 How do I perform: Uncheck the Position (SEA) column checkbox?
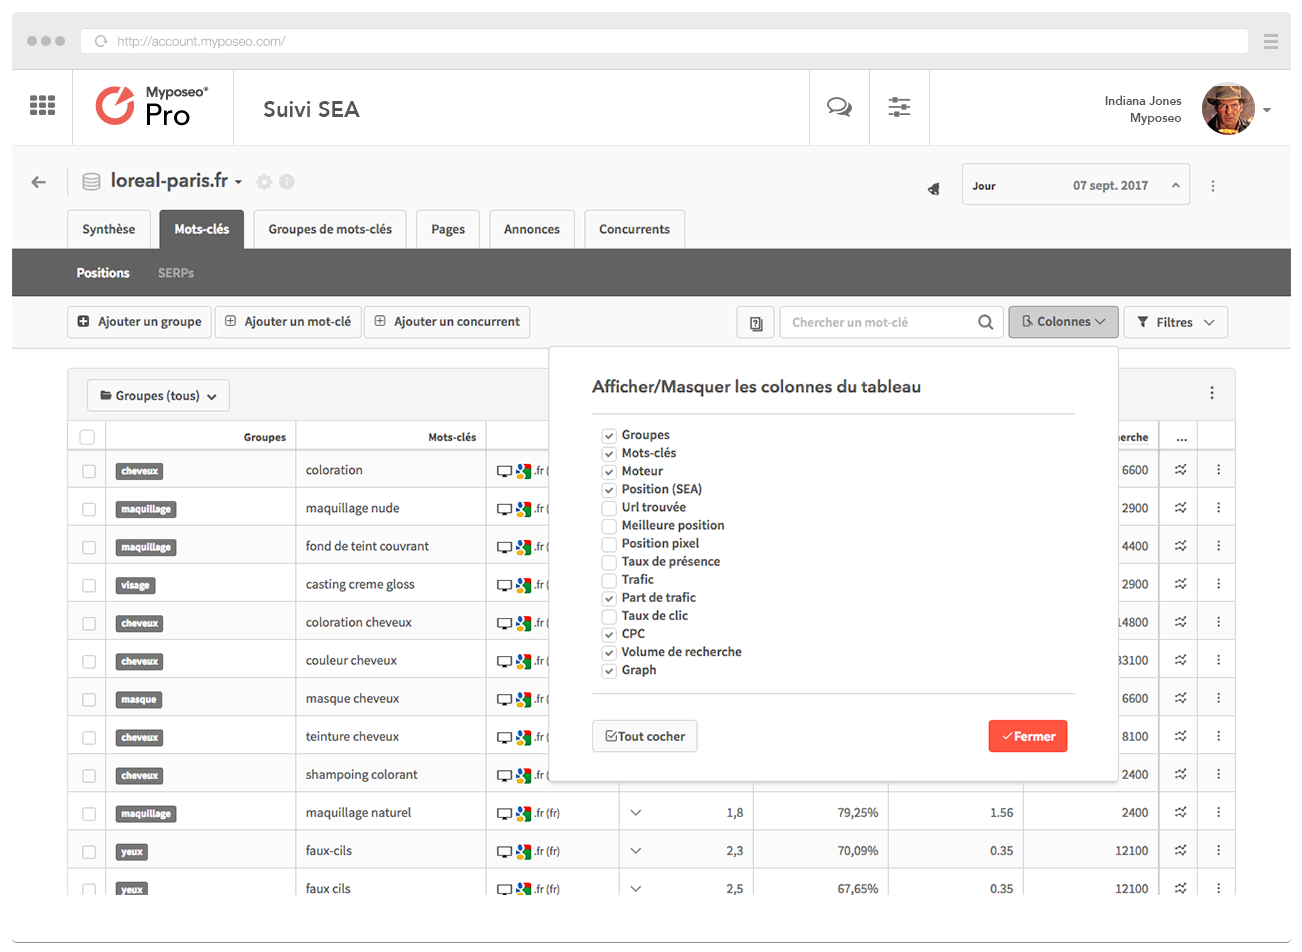(609, 490)
